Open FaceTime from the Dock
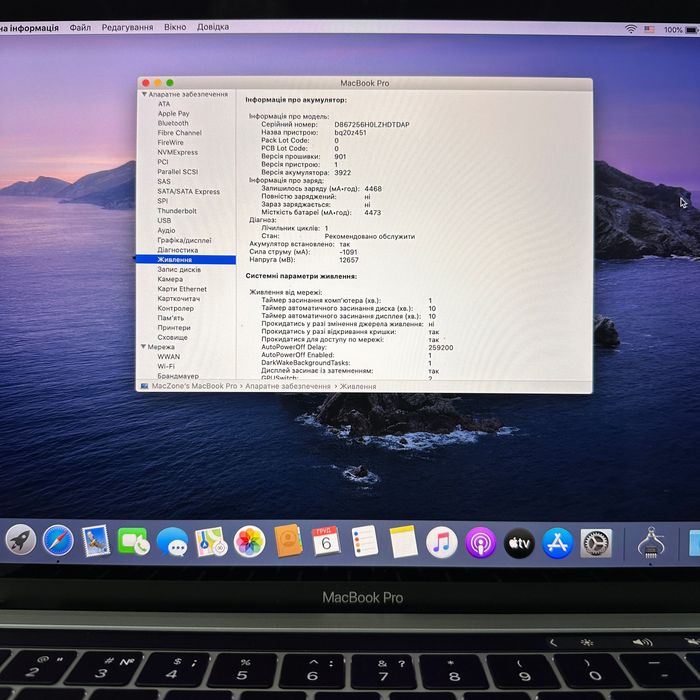Viewport: 700px width, 700px height. pyautogui.click(x=133, y=542)
